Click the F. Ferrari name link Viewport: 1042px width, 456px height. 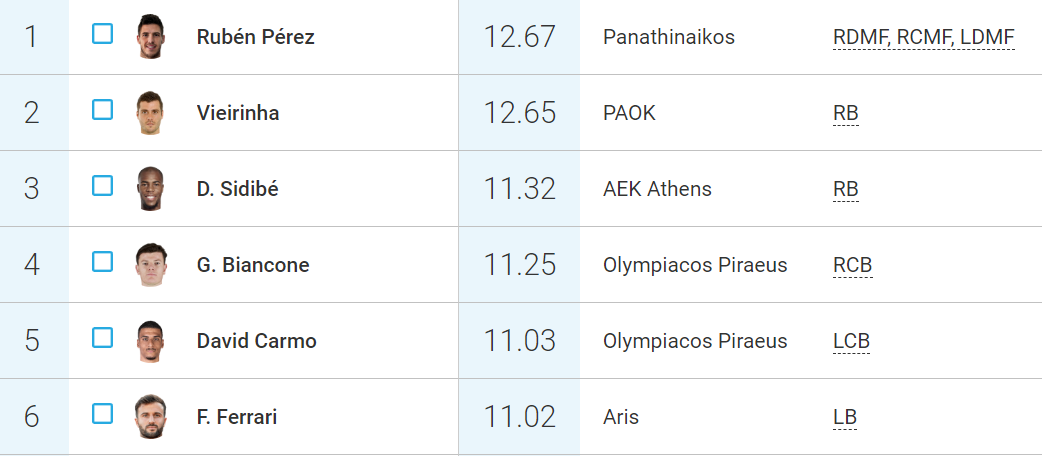pos(239,418)
